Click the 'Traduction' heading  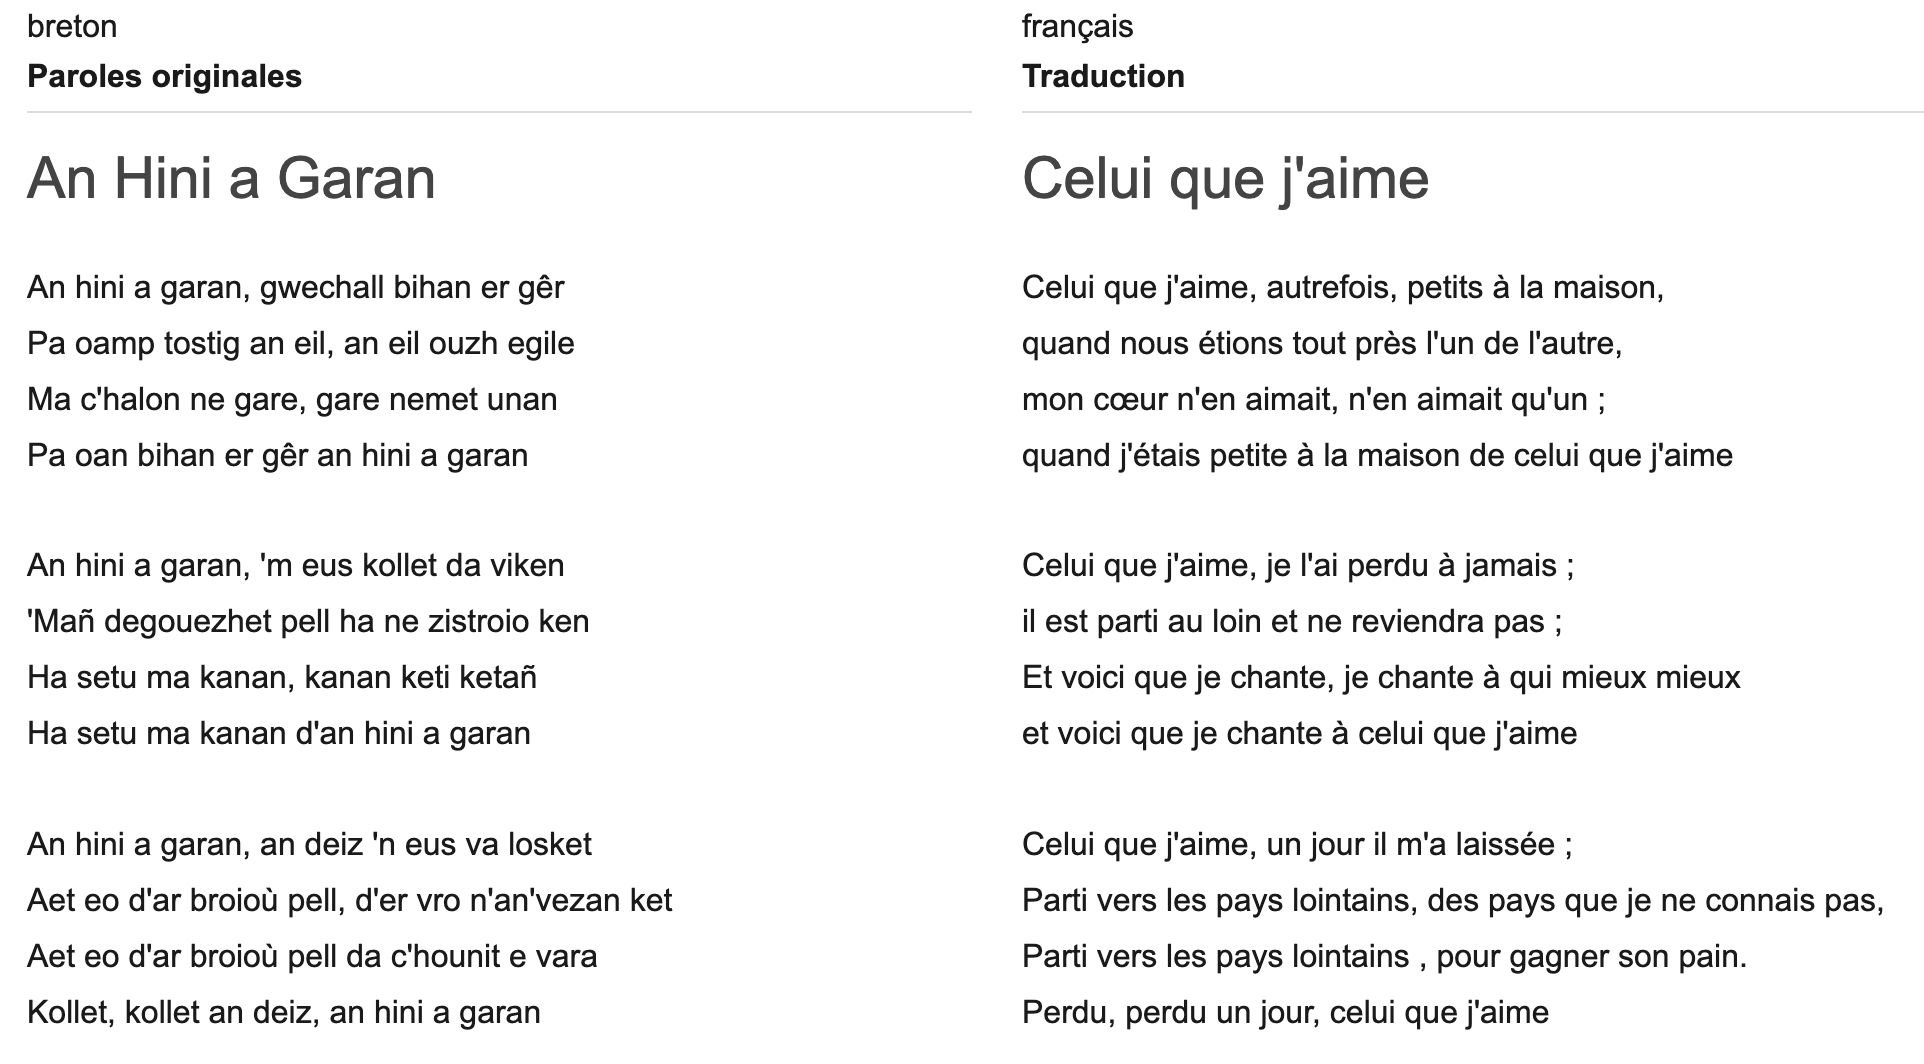pos(1103,76)
